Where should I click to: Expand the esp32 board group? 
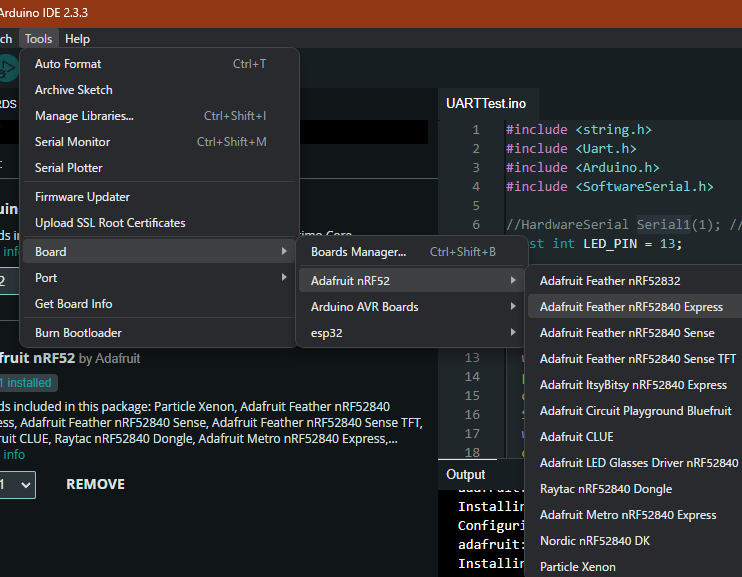pyautogui.click(x=411, y=333)
